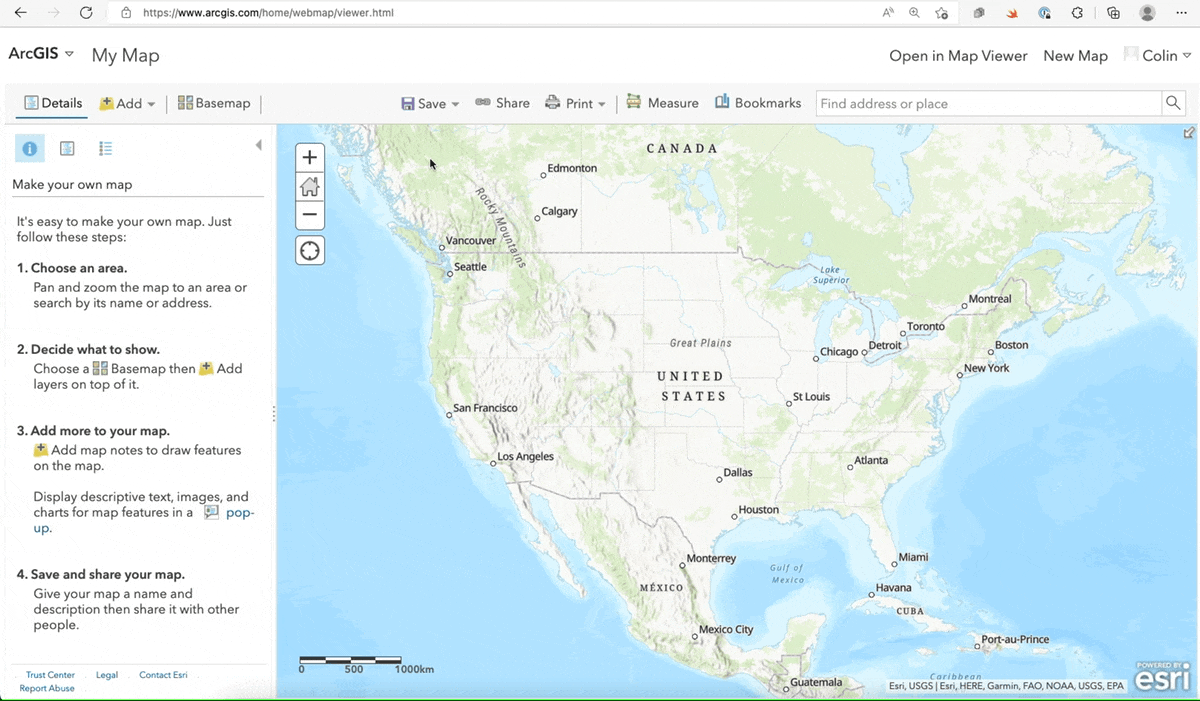Click the search magnifier button
Viewport: 1200px width, 701px height.
click(1174, 103)
